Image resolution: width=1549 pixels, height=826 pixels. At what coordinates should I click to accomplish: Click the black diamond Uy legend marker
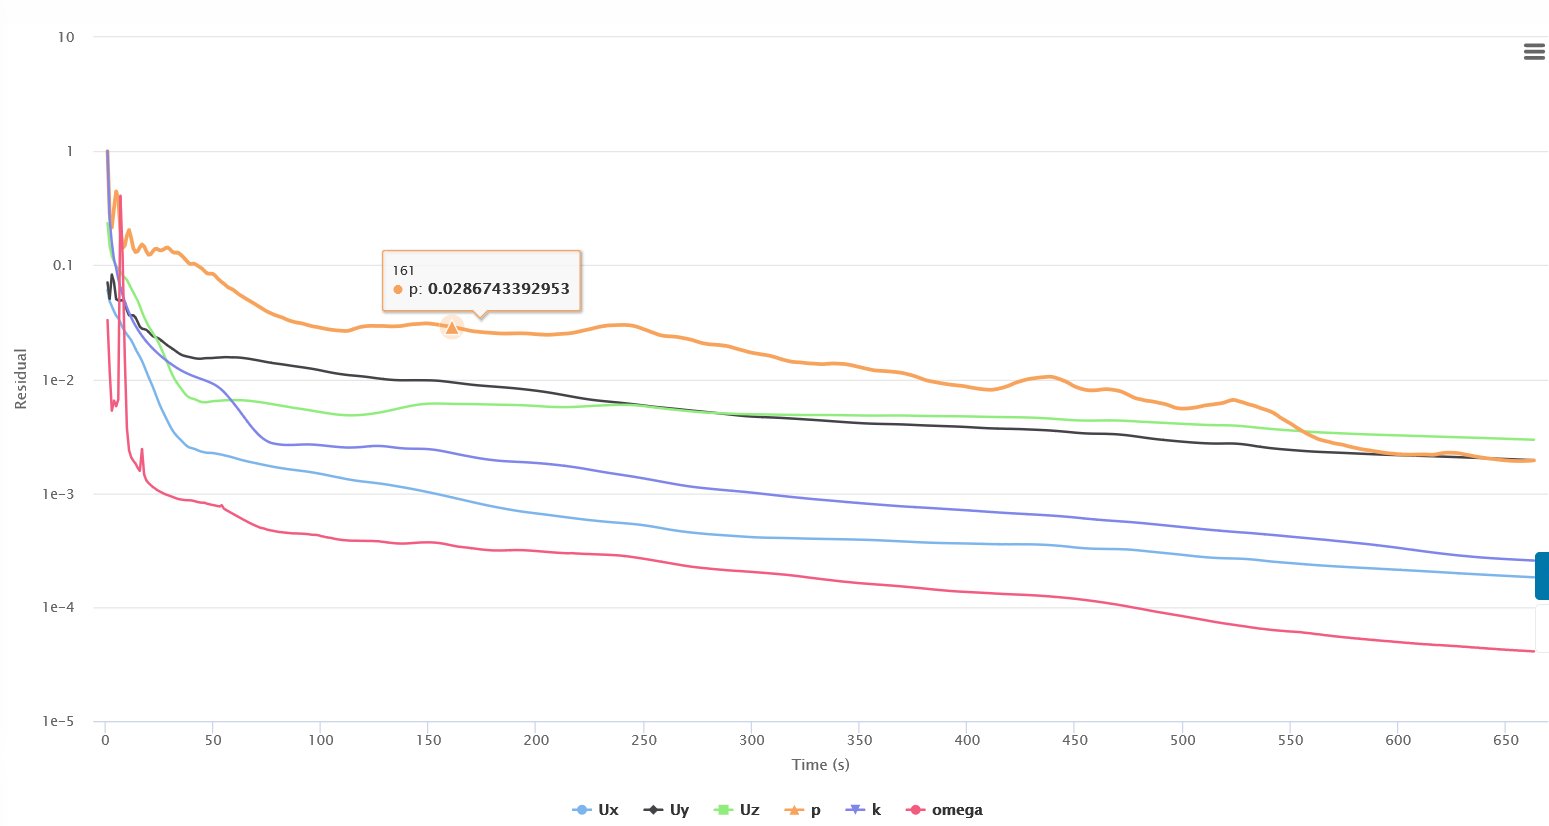point(653,810)
